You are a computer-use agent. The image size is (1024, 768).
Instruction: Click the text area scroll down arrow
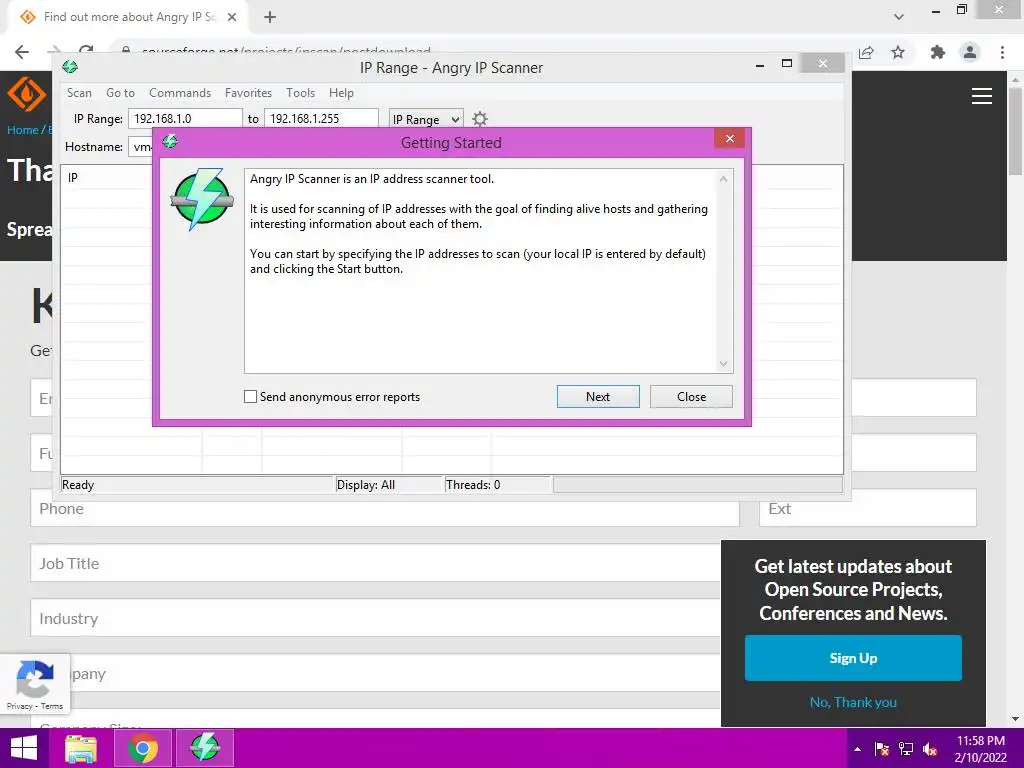pos(723,364)
